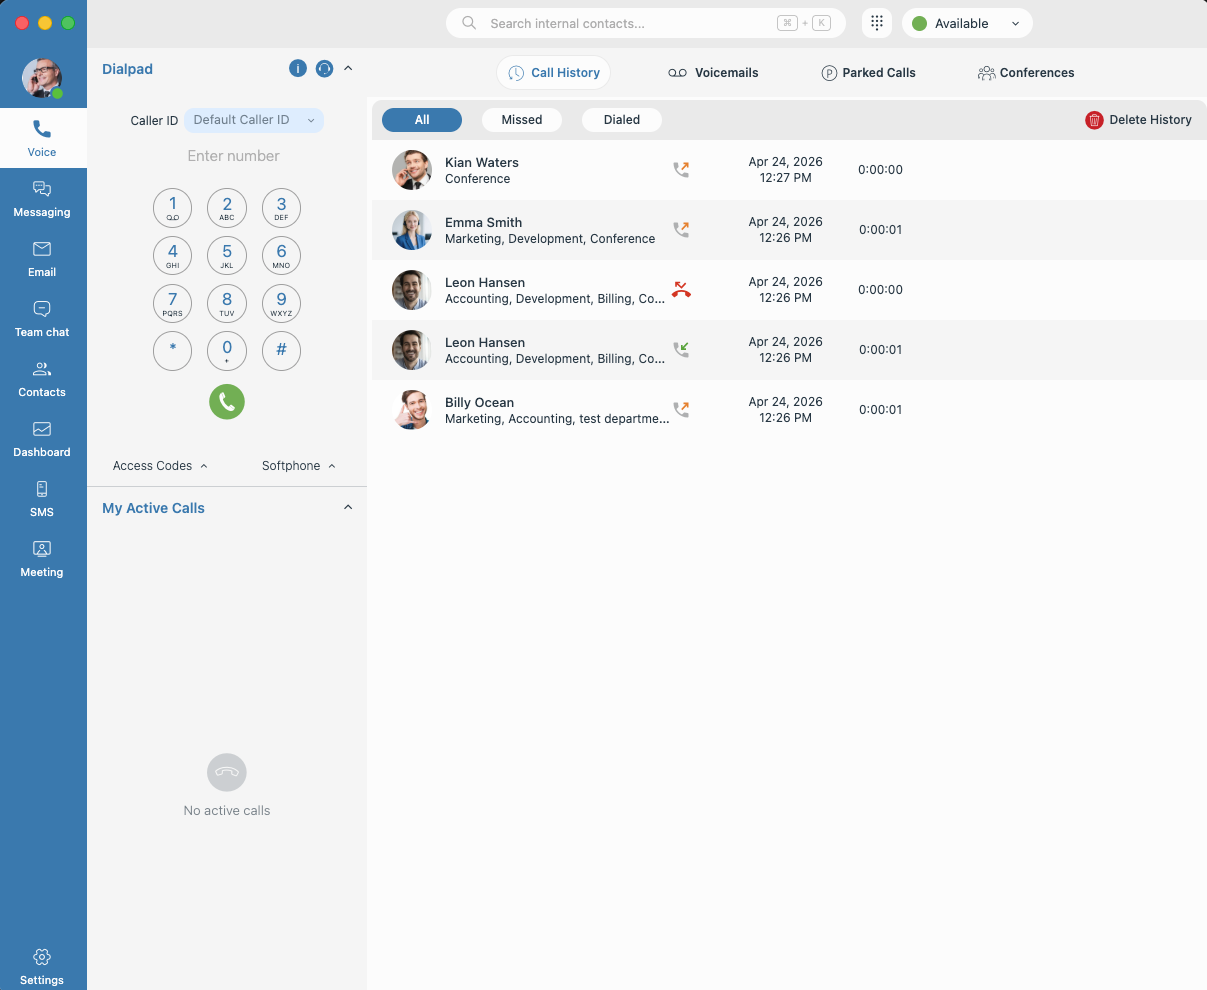
Task: Open the Available status dropdown
Action: click(966, 23)
